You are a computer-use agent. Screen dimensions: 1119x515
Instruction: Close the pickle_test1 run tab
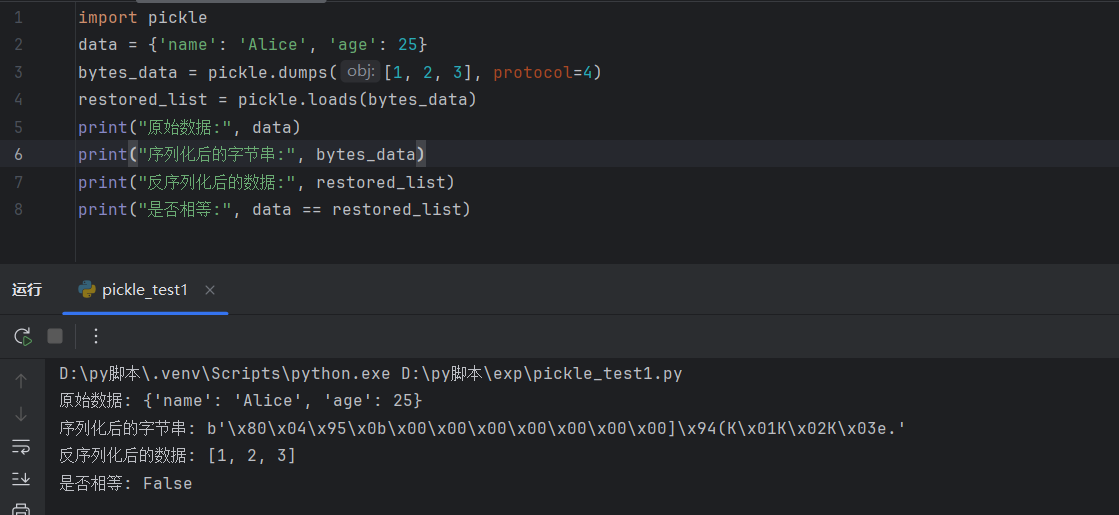(210, 290)
